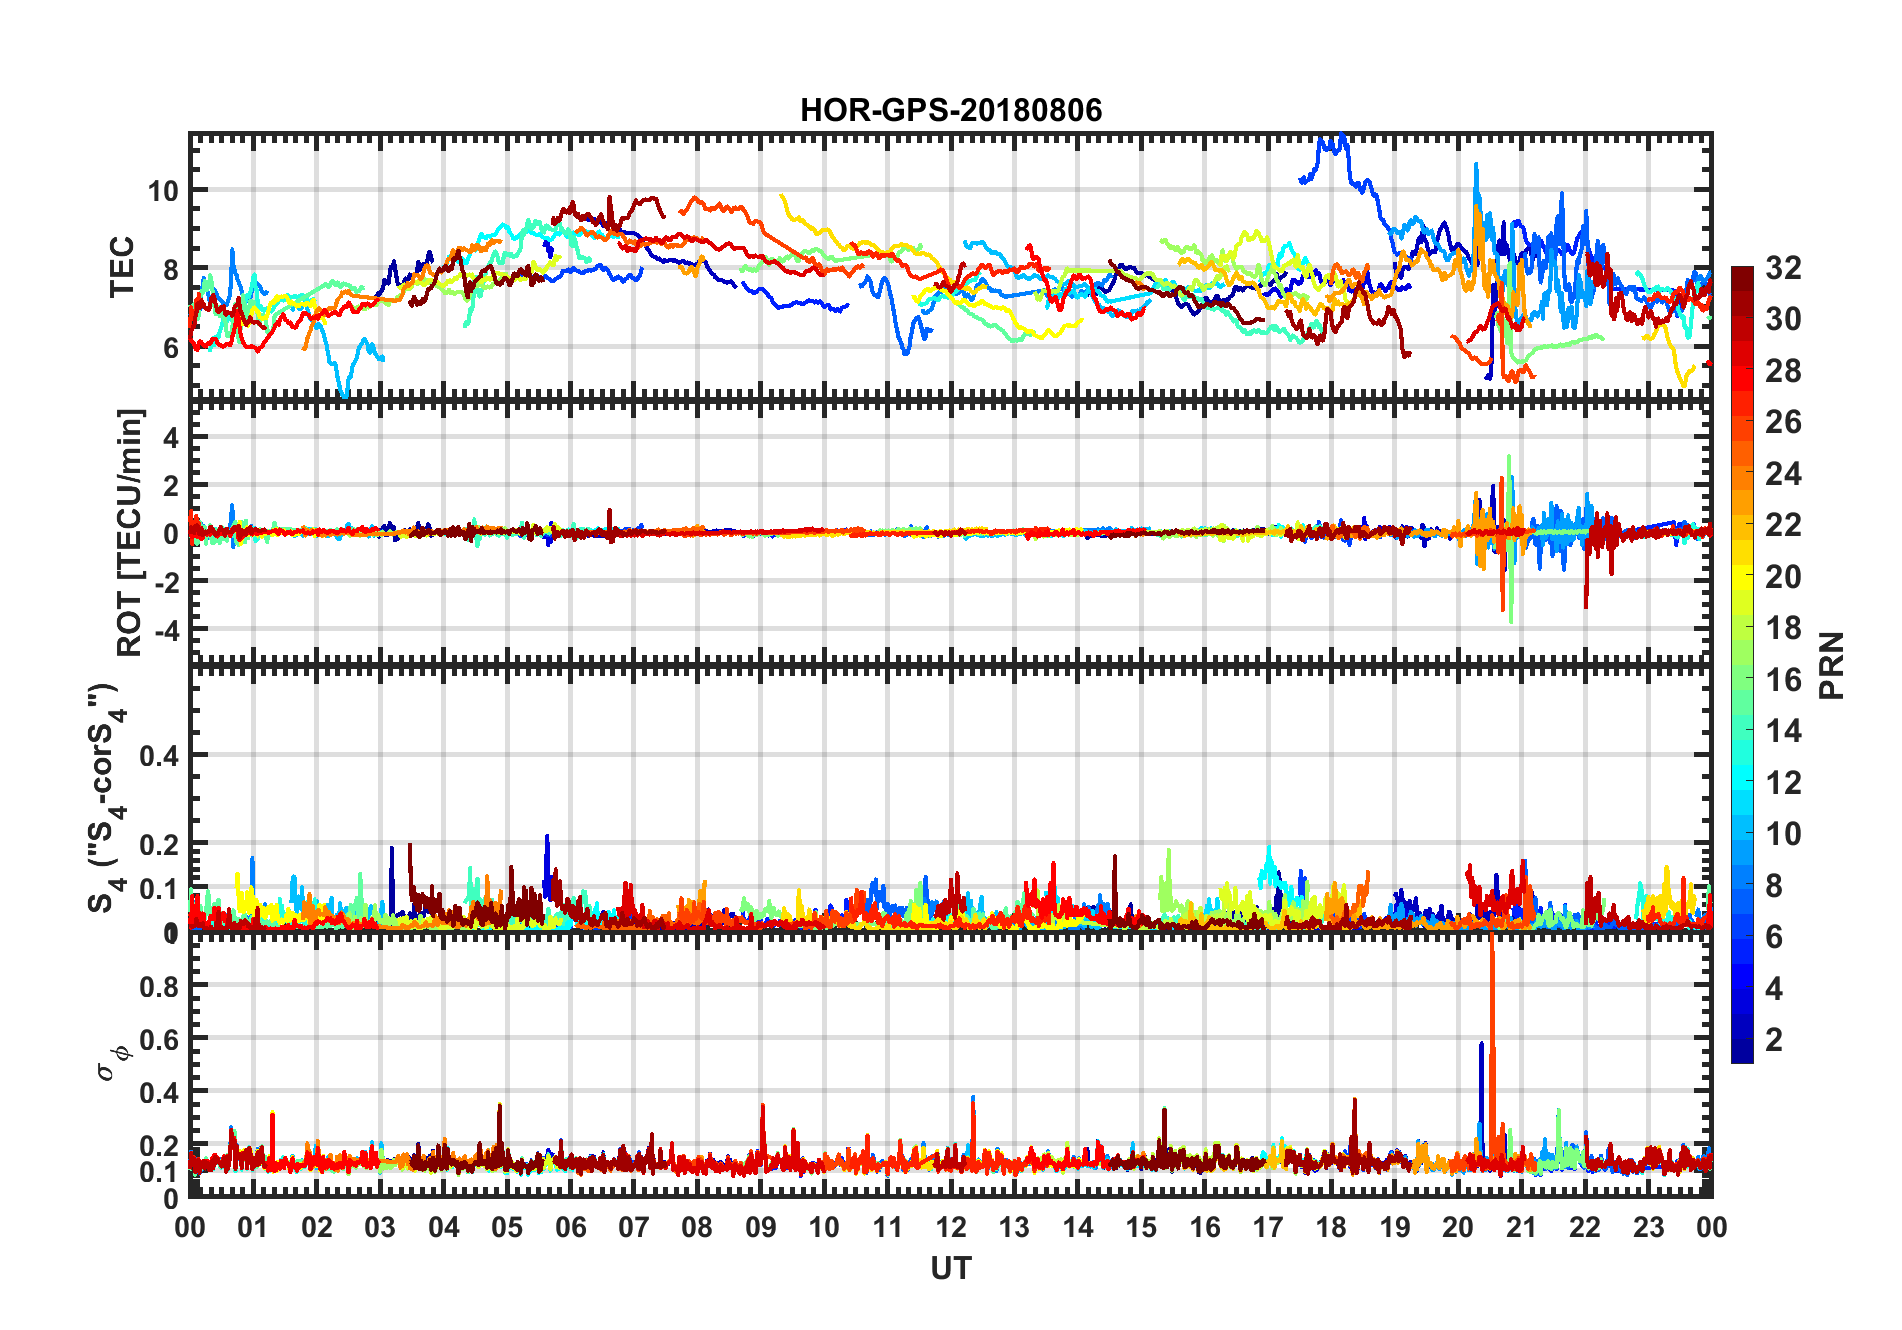Click colorbar tick label 24

[x=1783, y=473]
